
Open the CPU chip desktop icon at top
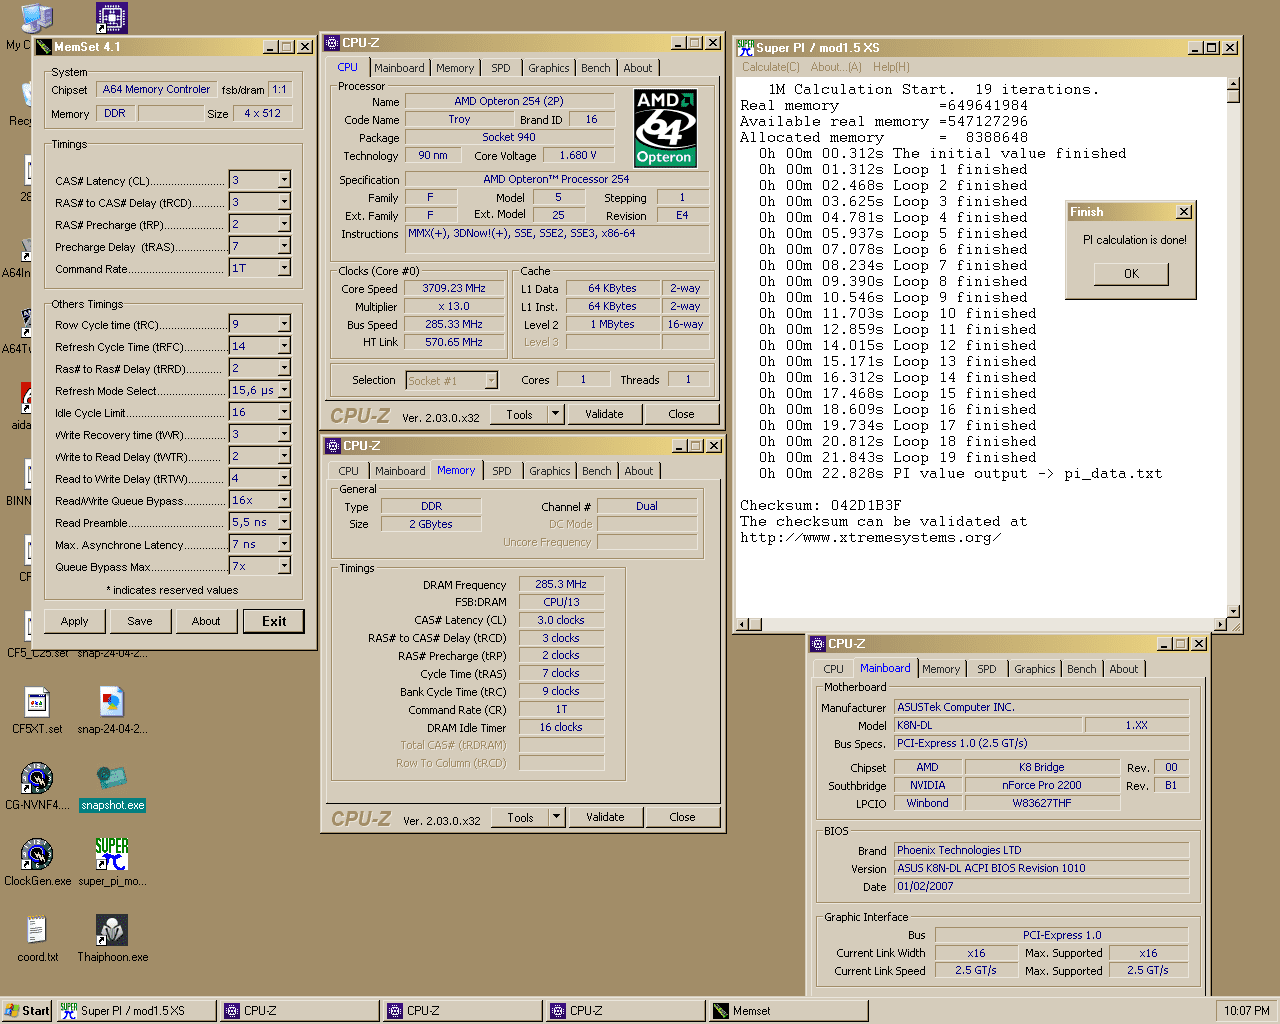[x=112, y=17]
